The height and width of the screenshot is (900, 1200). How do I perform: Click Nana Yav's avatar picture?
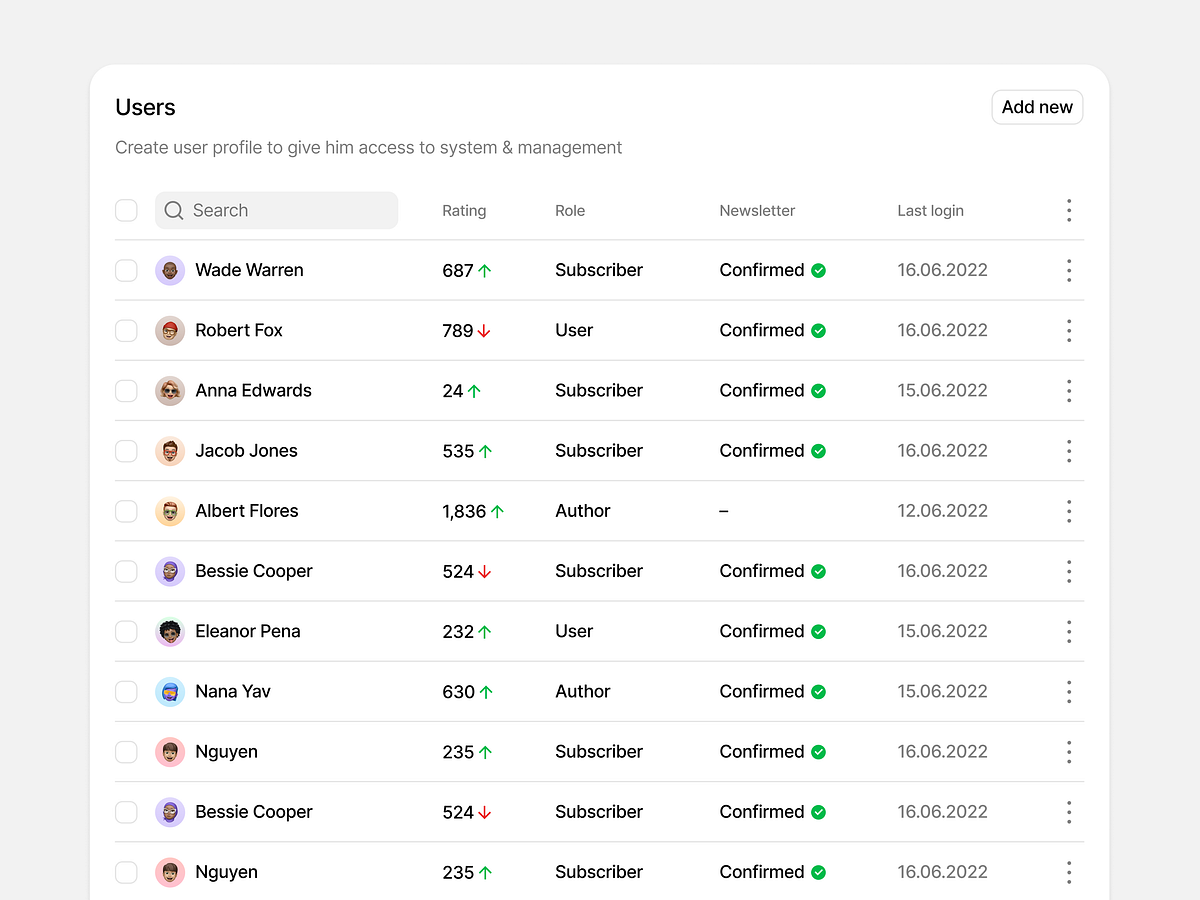pos(170,692)
